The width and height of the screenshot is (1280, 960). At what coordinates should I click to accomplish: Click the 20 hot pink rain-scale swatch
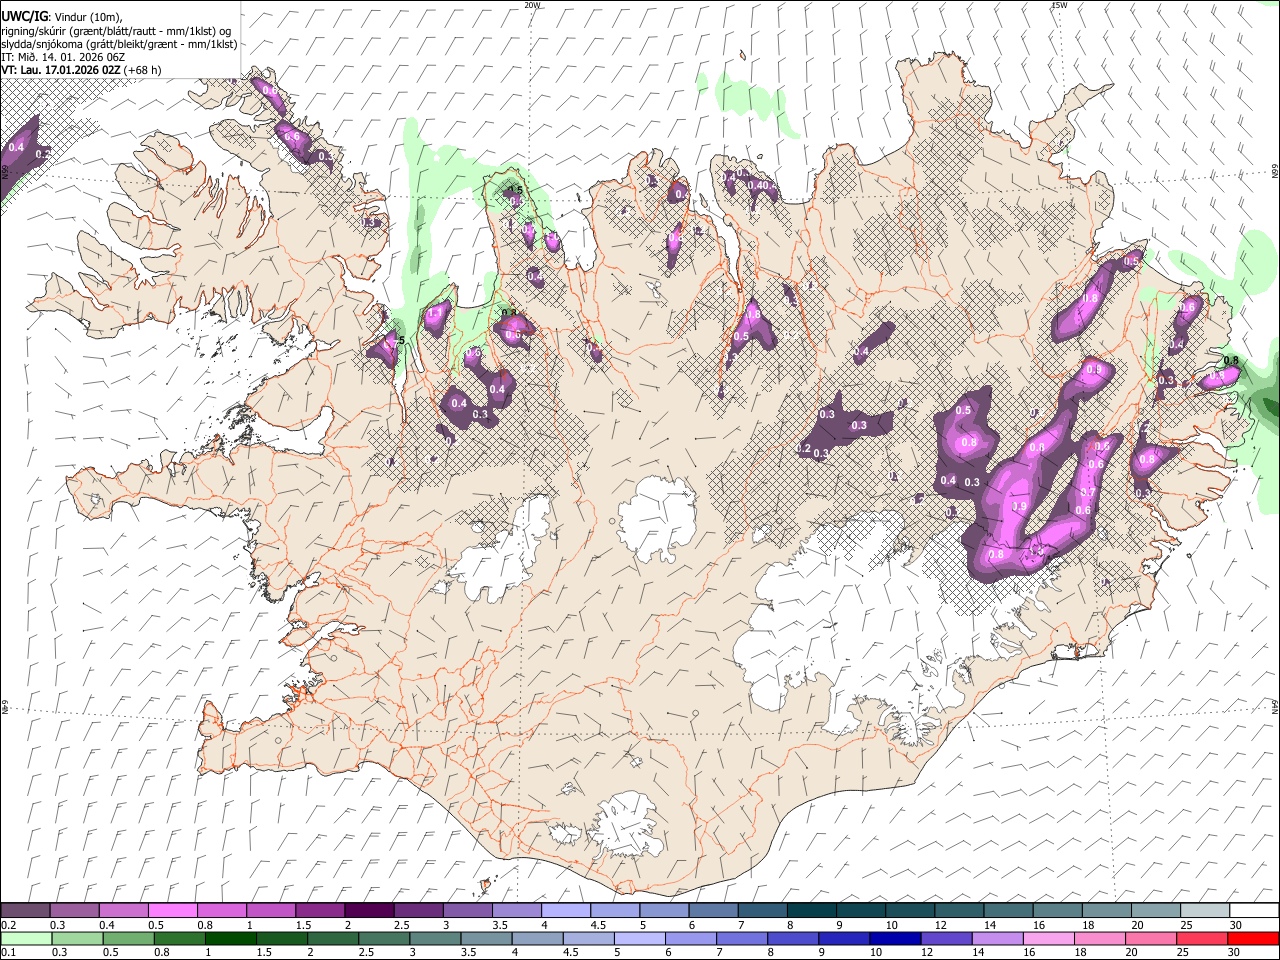(x=1151, y=939)
